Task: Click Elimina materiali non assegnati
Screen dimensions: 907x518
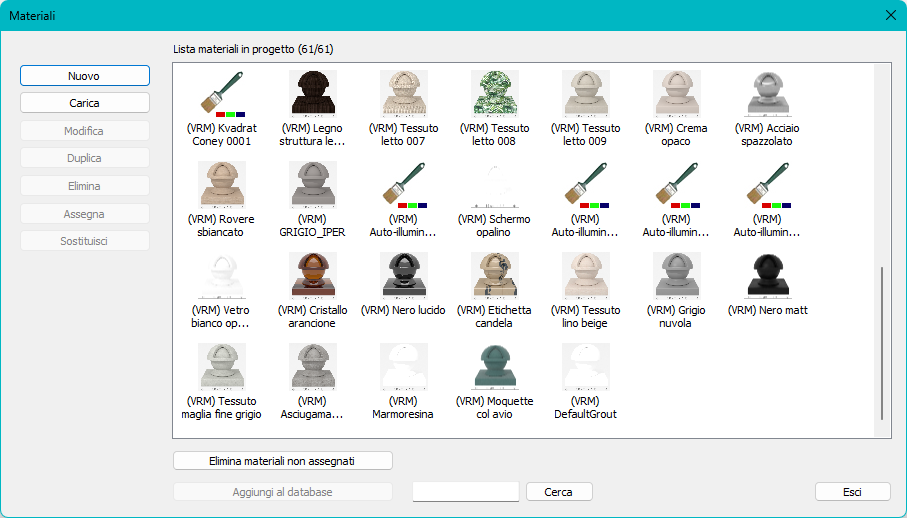Action: [283, 461]
